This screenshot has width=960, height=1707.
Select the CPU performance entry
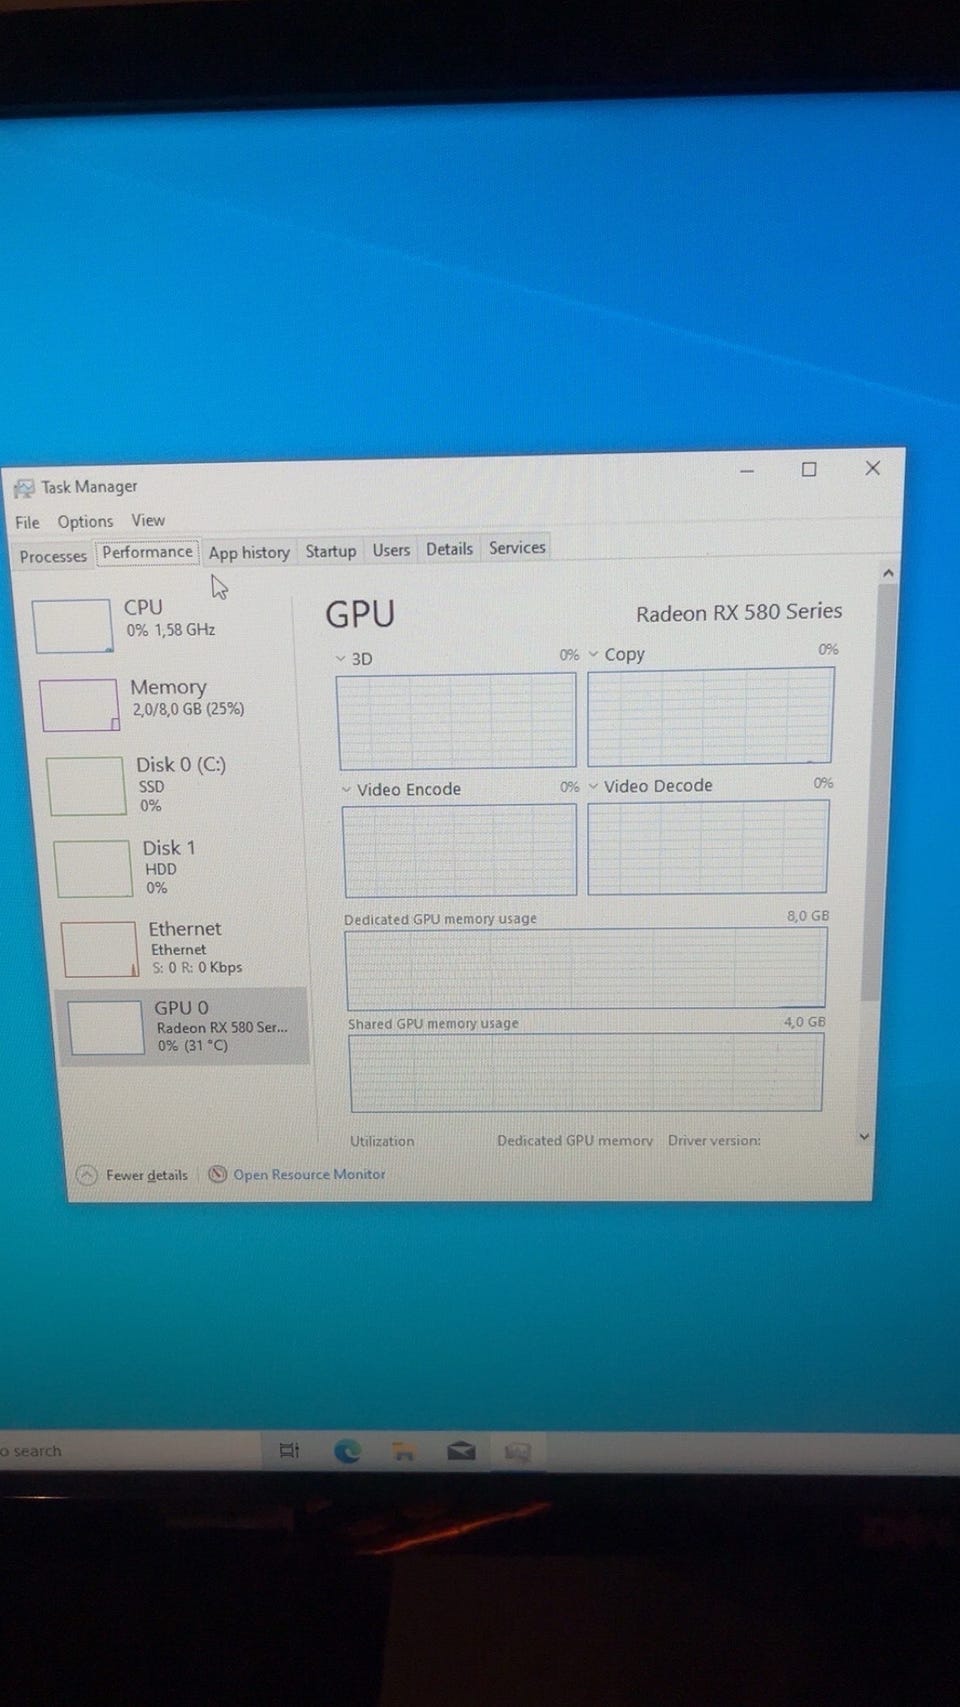coord(160,624)
